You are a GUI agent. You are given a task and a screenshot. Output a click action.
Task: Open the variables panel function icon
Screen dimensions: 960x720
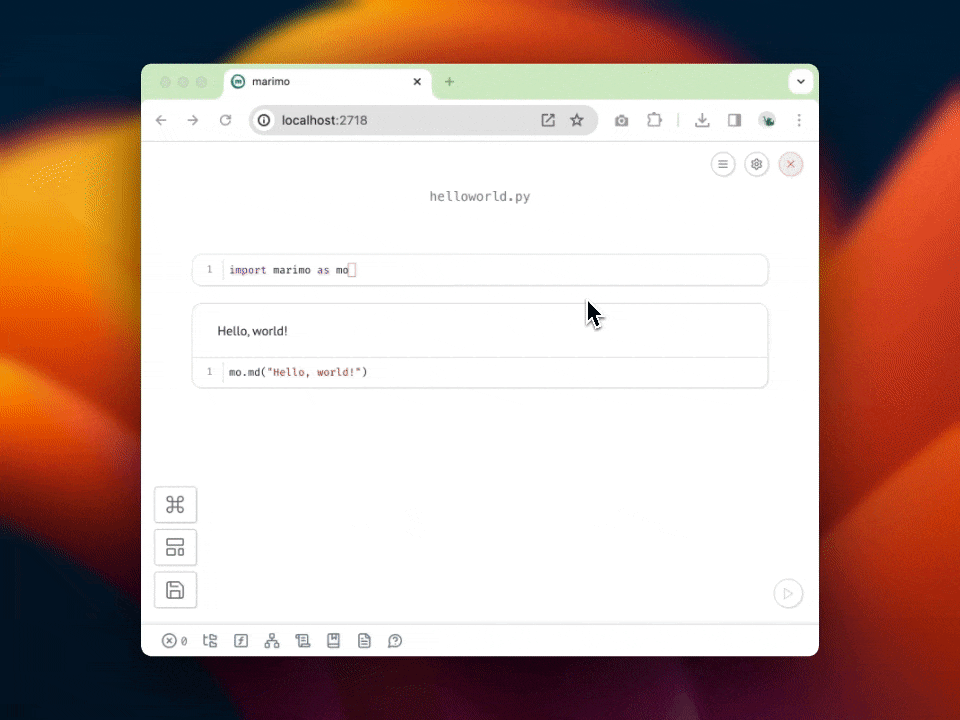tap(241, 641)
